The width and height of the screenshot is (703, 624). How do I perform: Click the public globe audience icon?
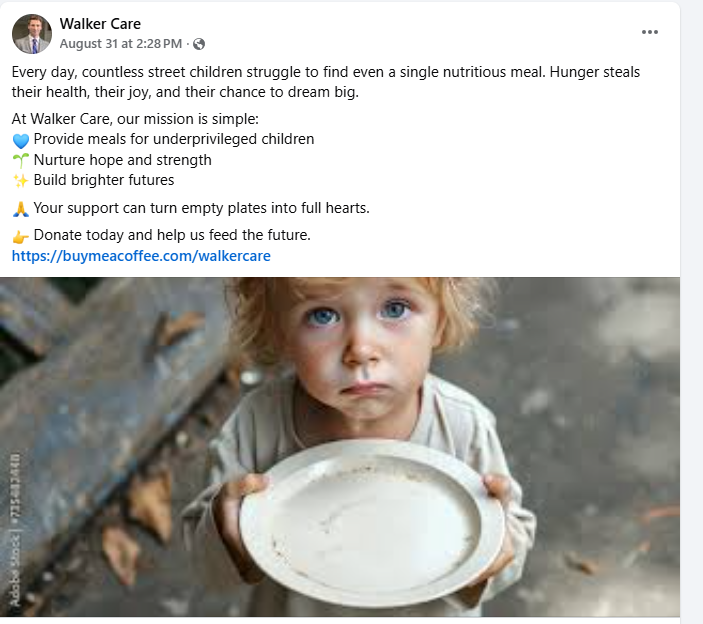(199, 44)
